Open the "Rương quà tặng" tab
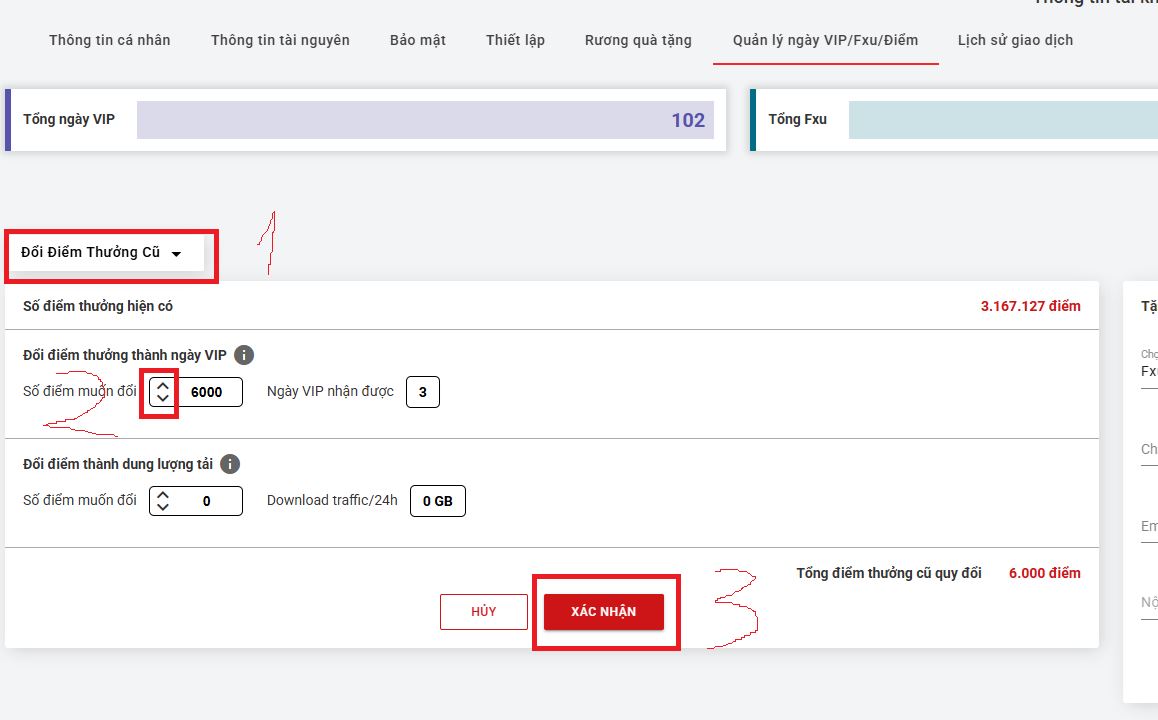 637,40
